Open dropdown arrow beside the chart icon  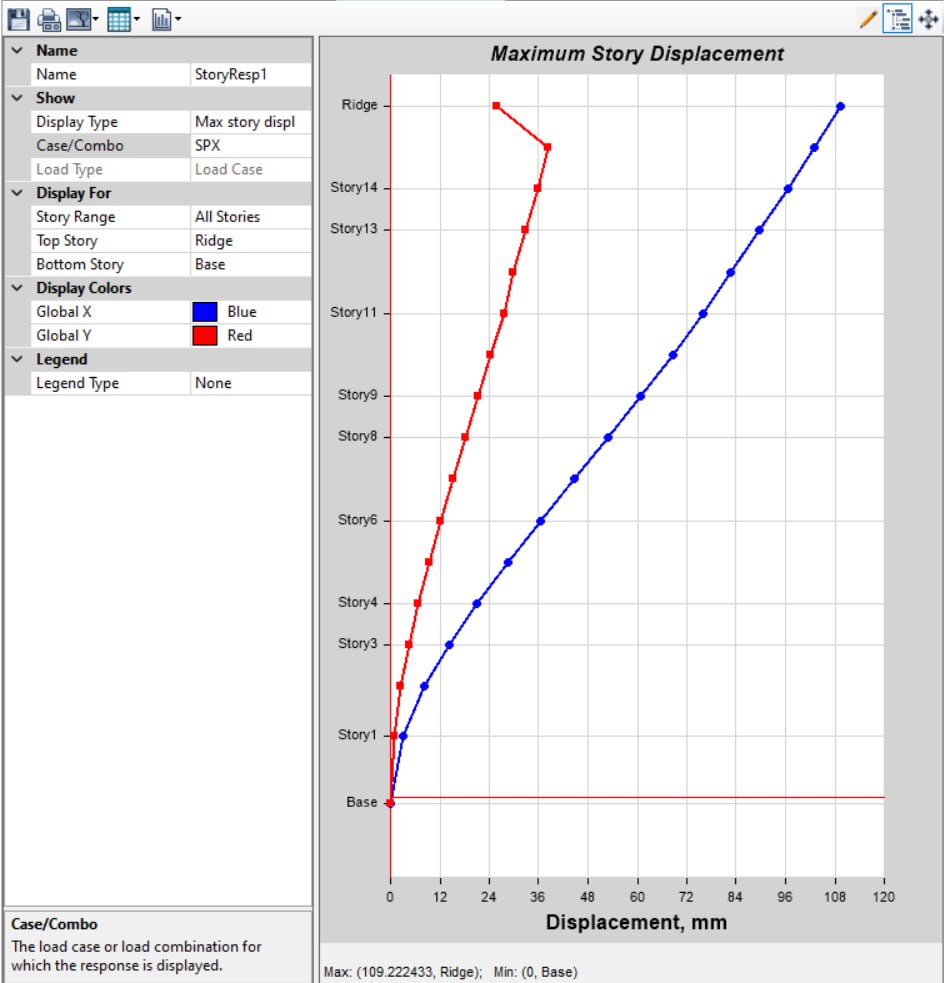tap(178, 18)
